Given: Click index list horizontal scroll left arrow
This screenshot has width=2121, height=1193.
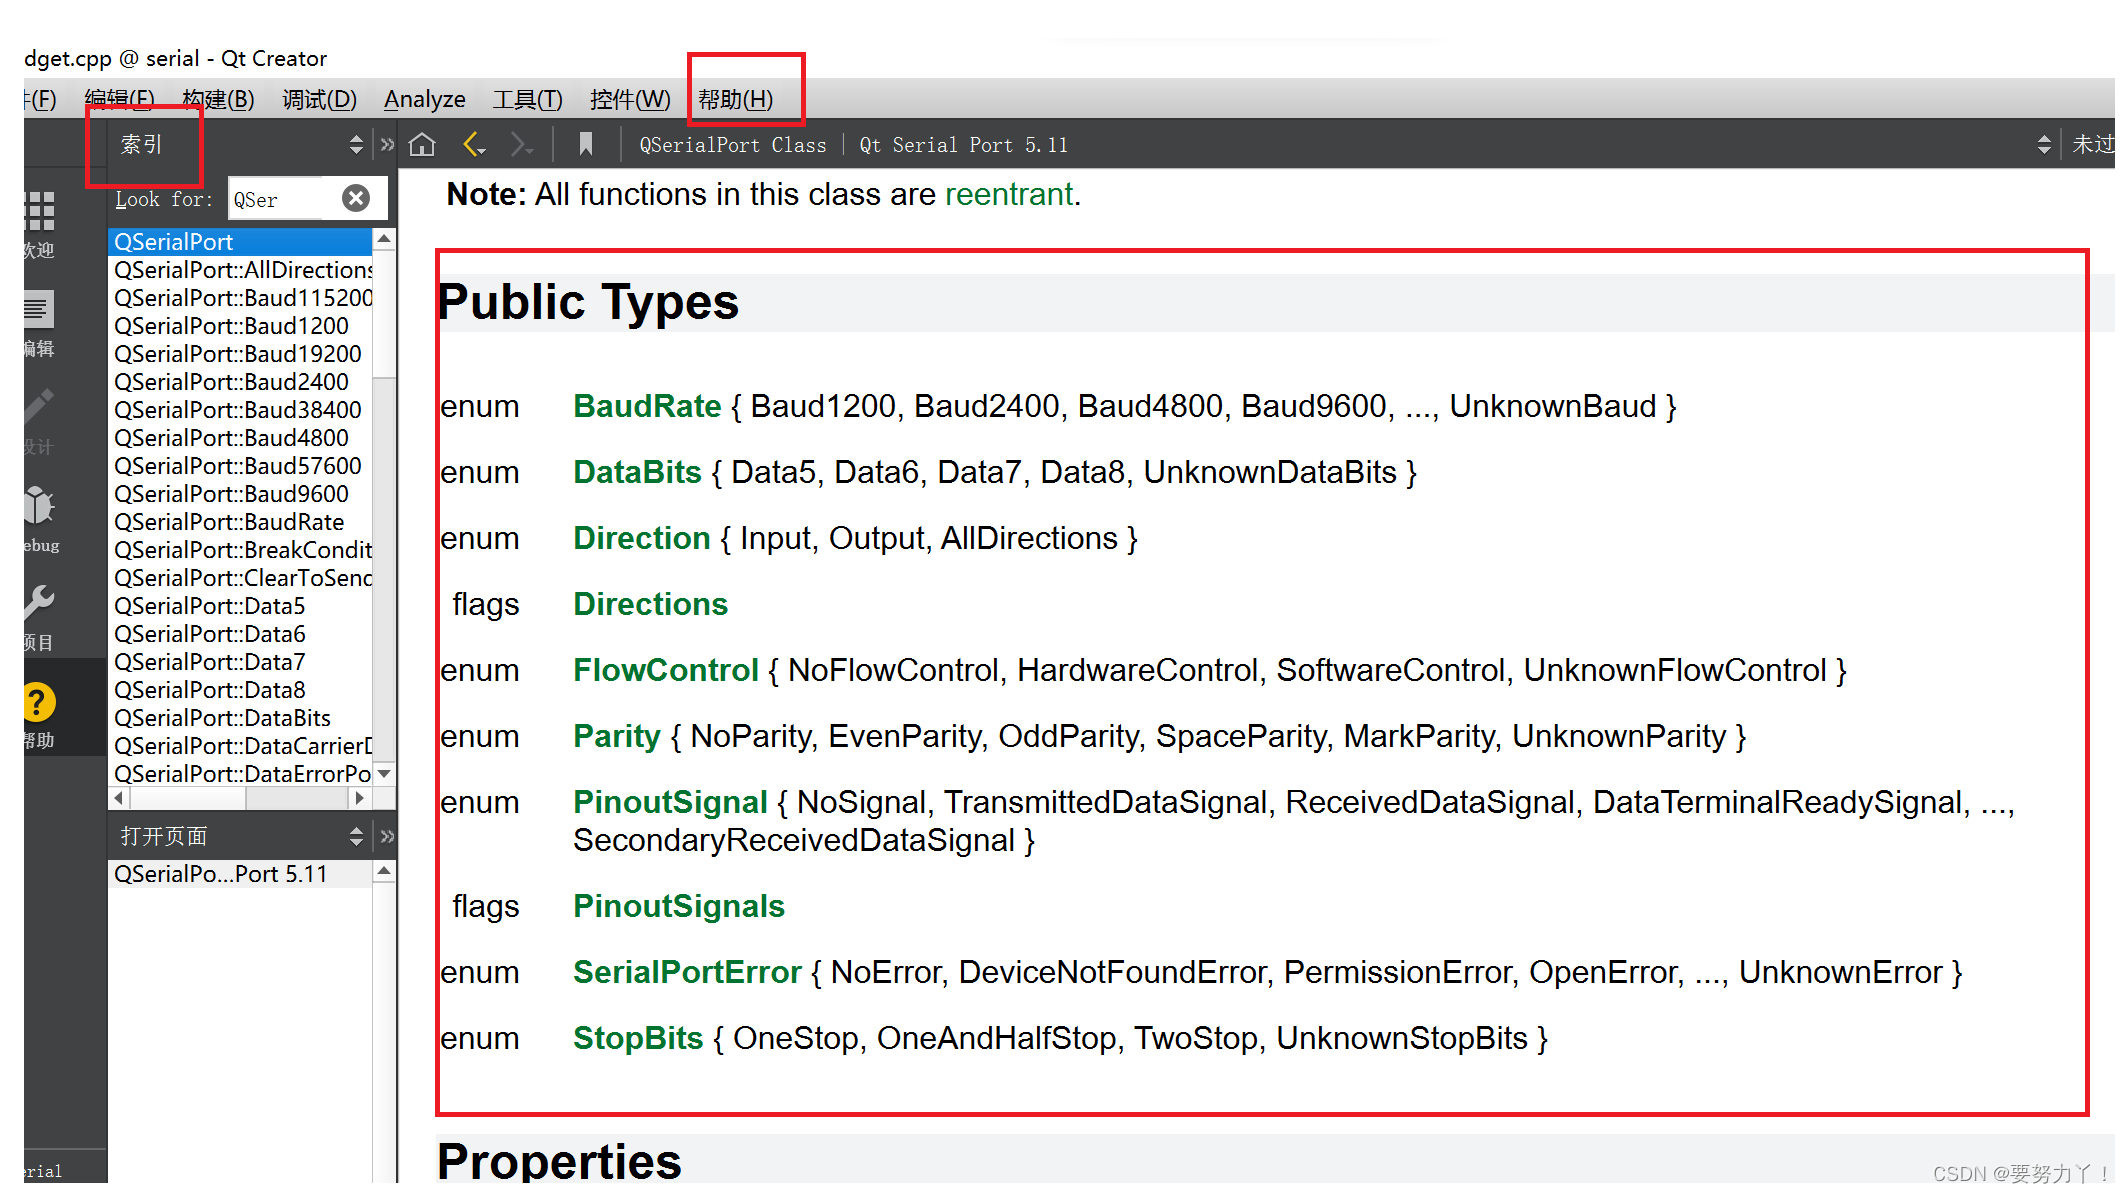Looking at the screenshot, I should pos(120,798).
